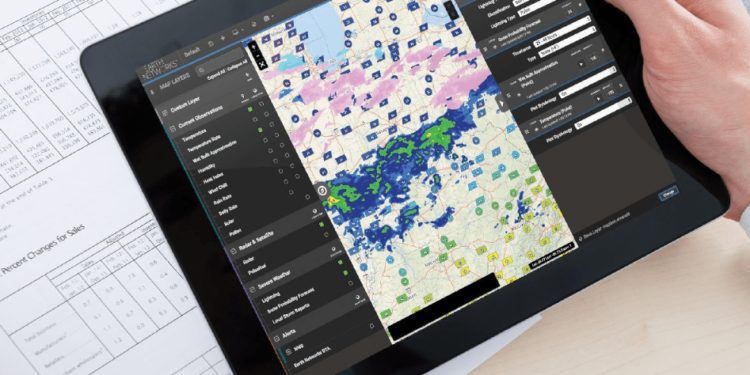Click Expand All in Map Layers
Viewport: 750px width, 375px height.
click(215, 76)
